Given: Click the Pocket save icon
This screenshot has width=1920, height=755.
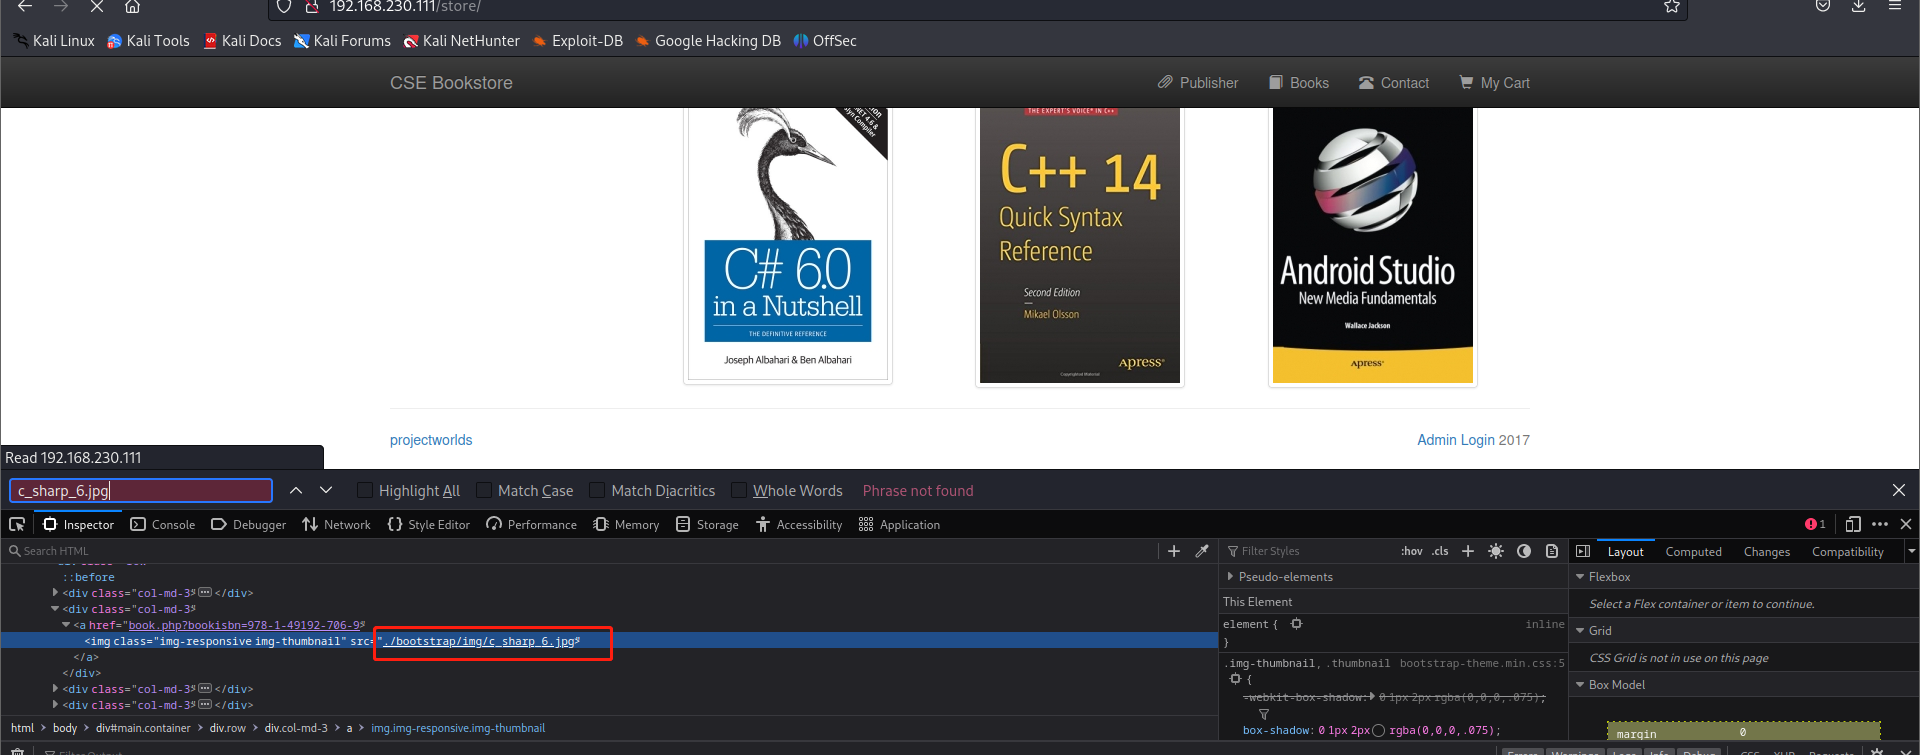Looking at the screenshot, I should click(1823, 6).
